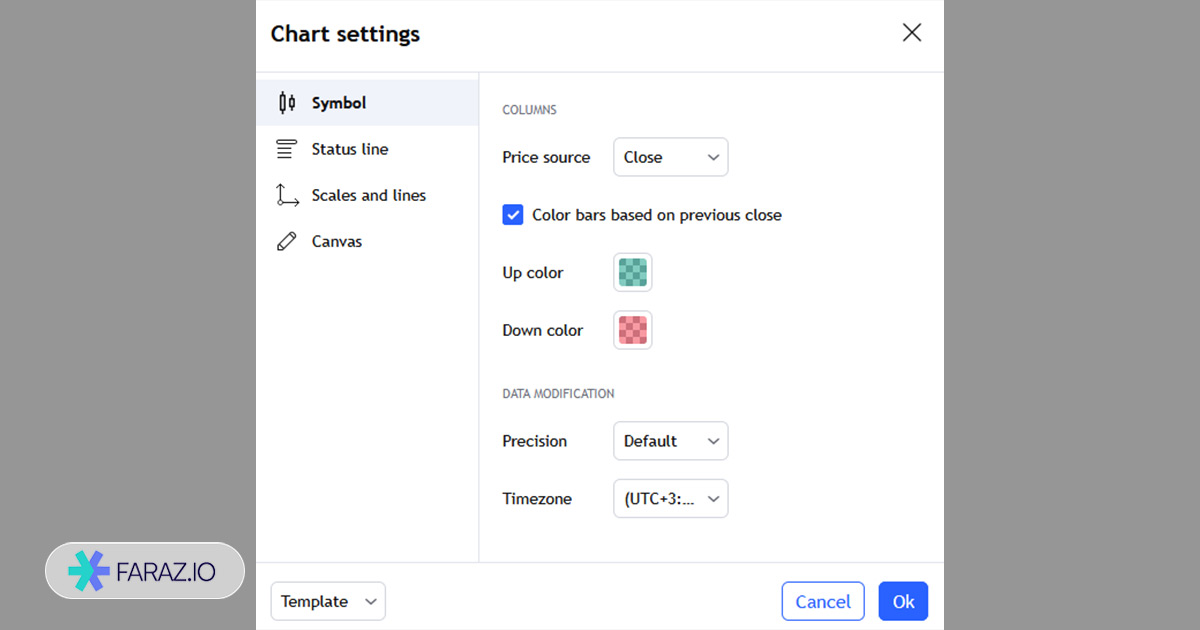Click the Scales and lines axis icon

287,195
